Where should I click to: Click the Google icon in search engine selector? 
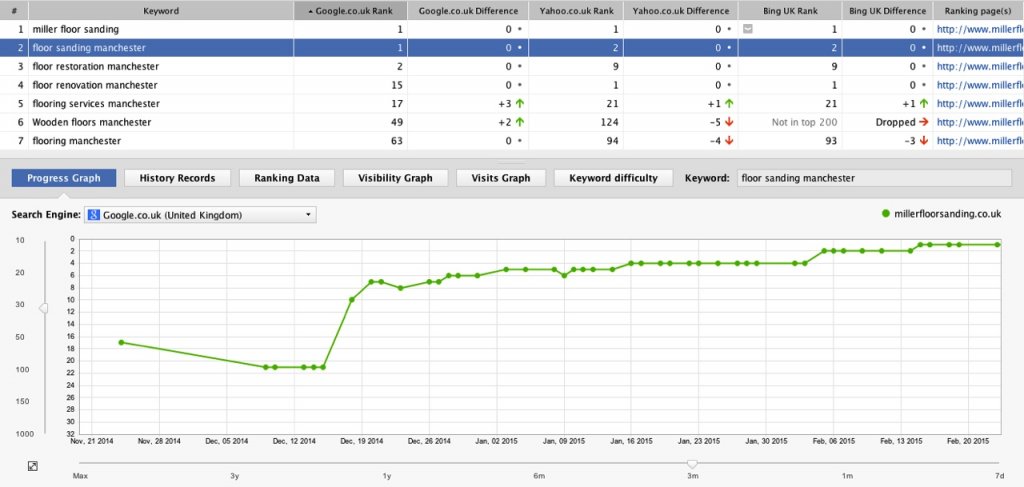point(94,215)
